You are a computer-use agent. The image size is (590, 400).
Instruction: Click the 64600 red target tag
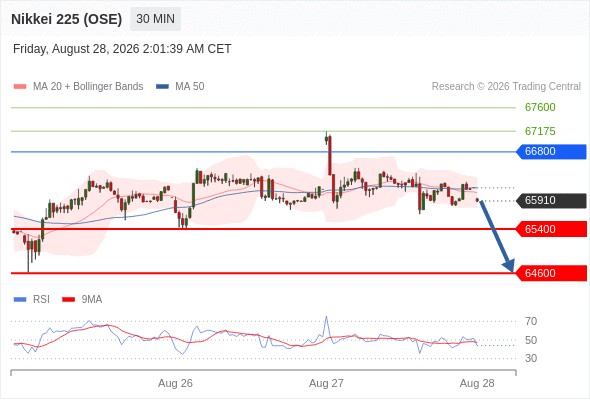point(551,273)
